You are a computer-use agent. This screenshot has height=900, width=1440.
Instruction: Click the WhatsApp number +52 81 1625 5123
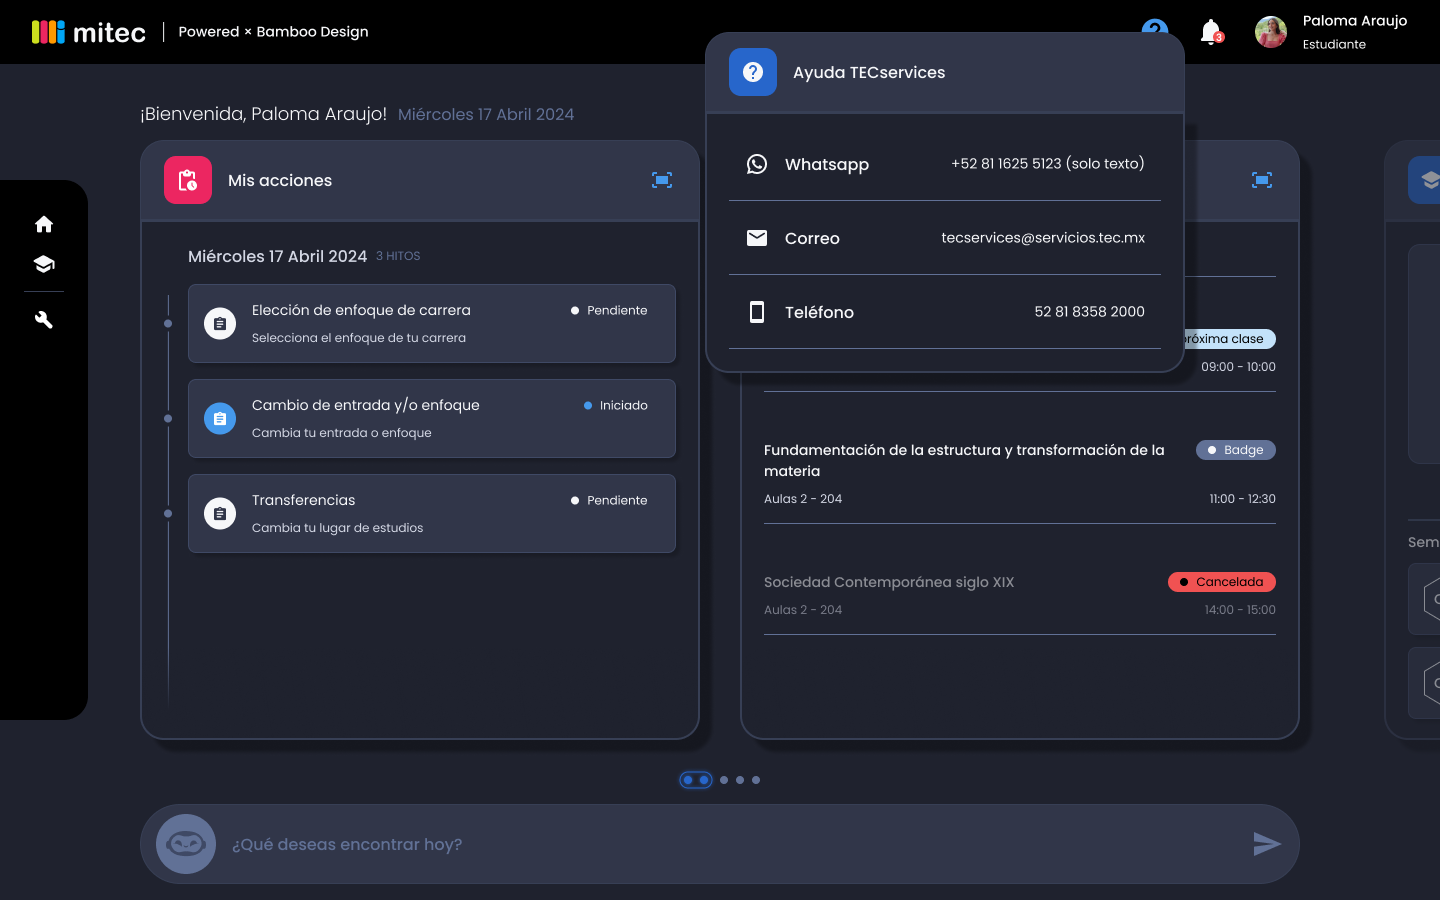(1048, 164)
